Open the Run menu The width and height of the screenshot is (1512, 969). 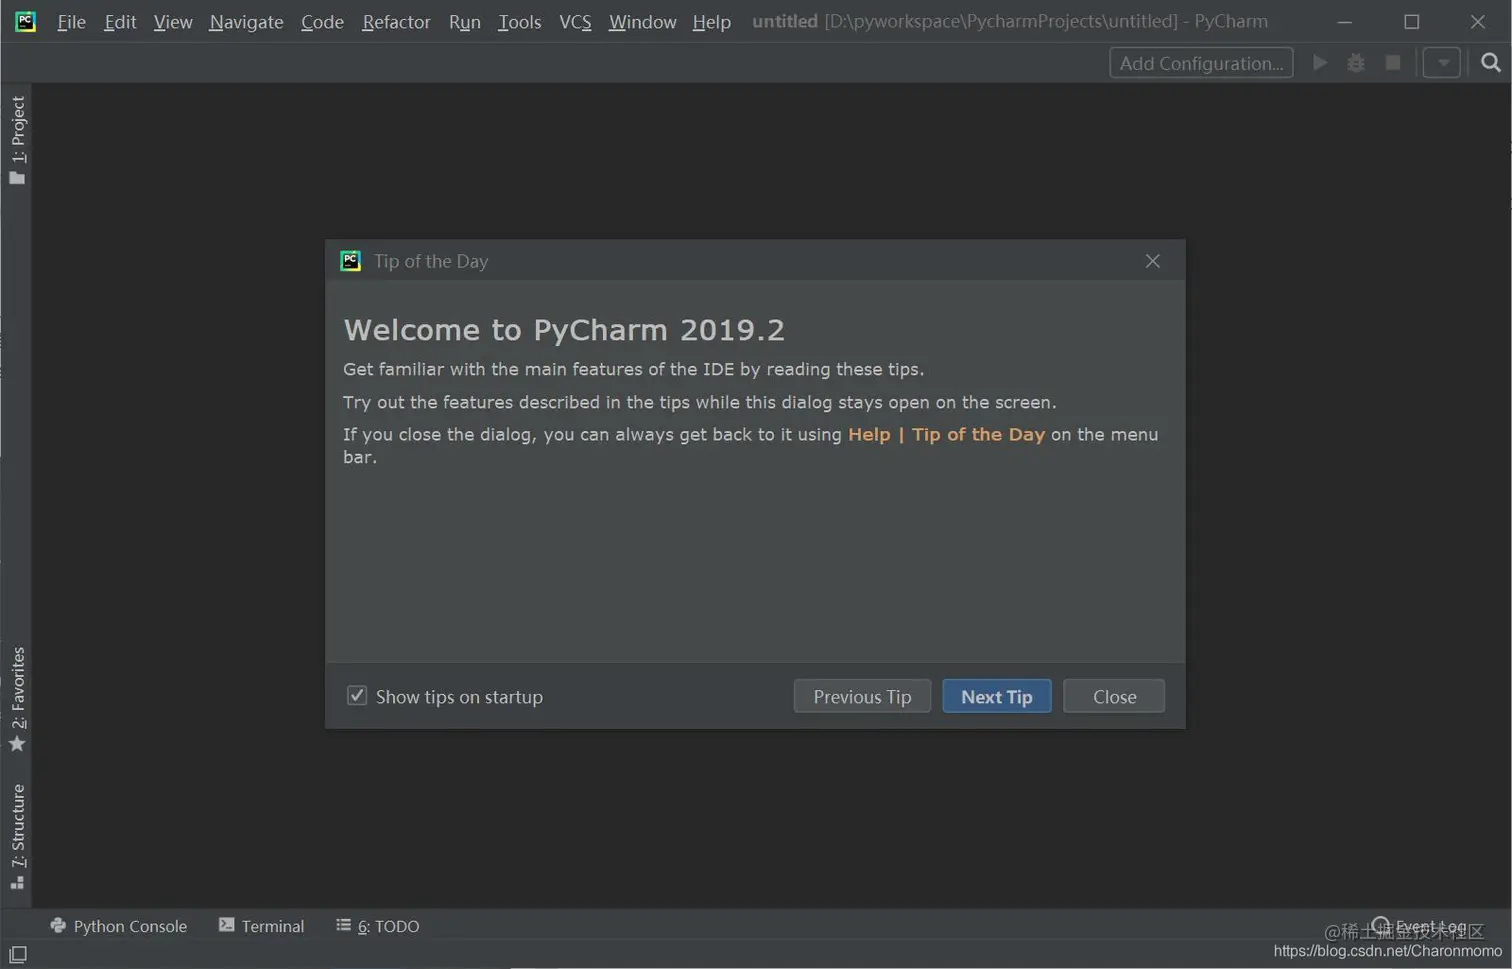coord(464,21)
